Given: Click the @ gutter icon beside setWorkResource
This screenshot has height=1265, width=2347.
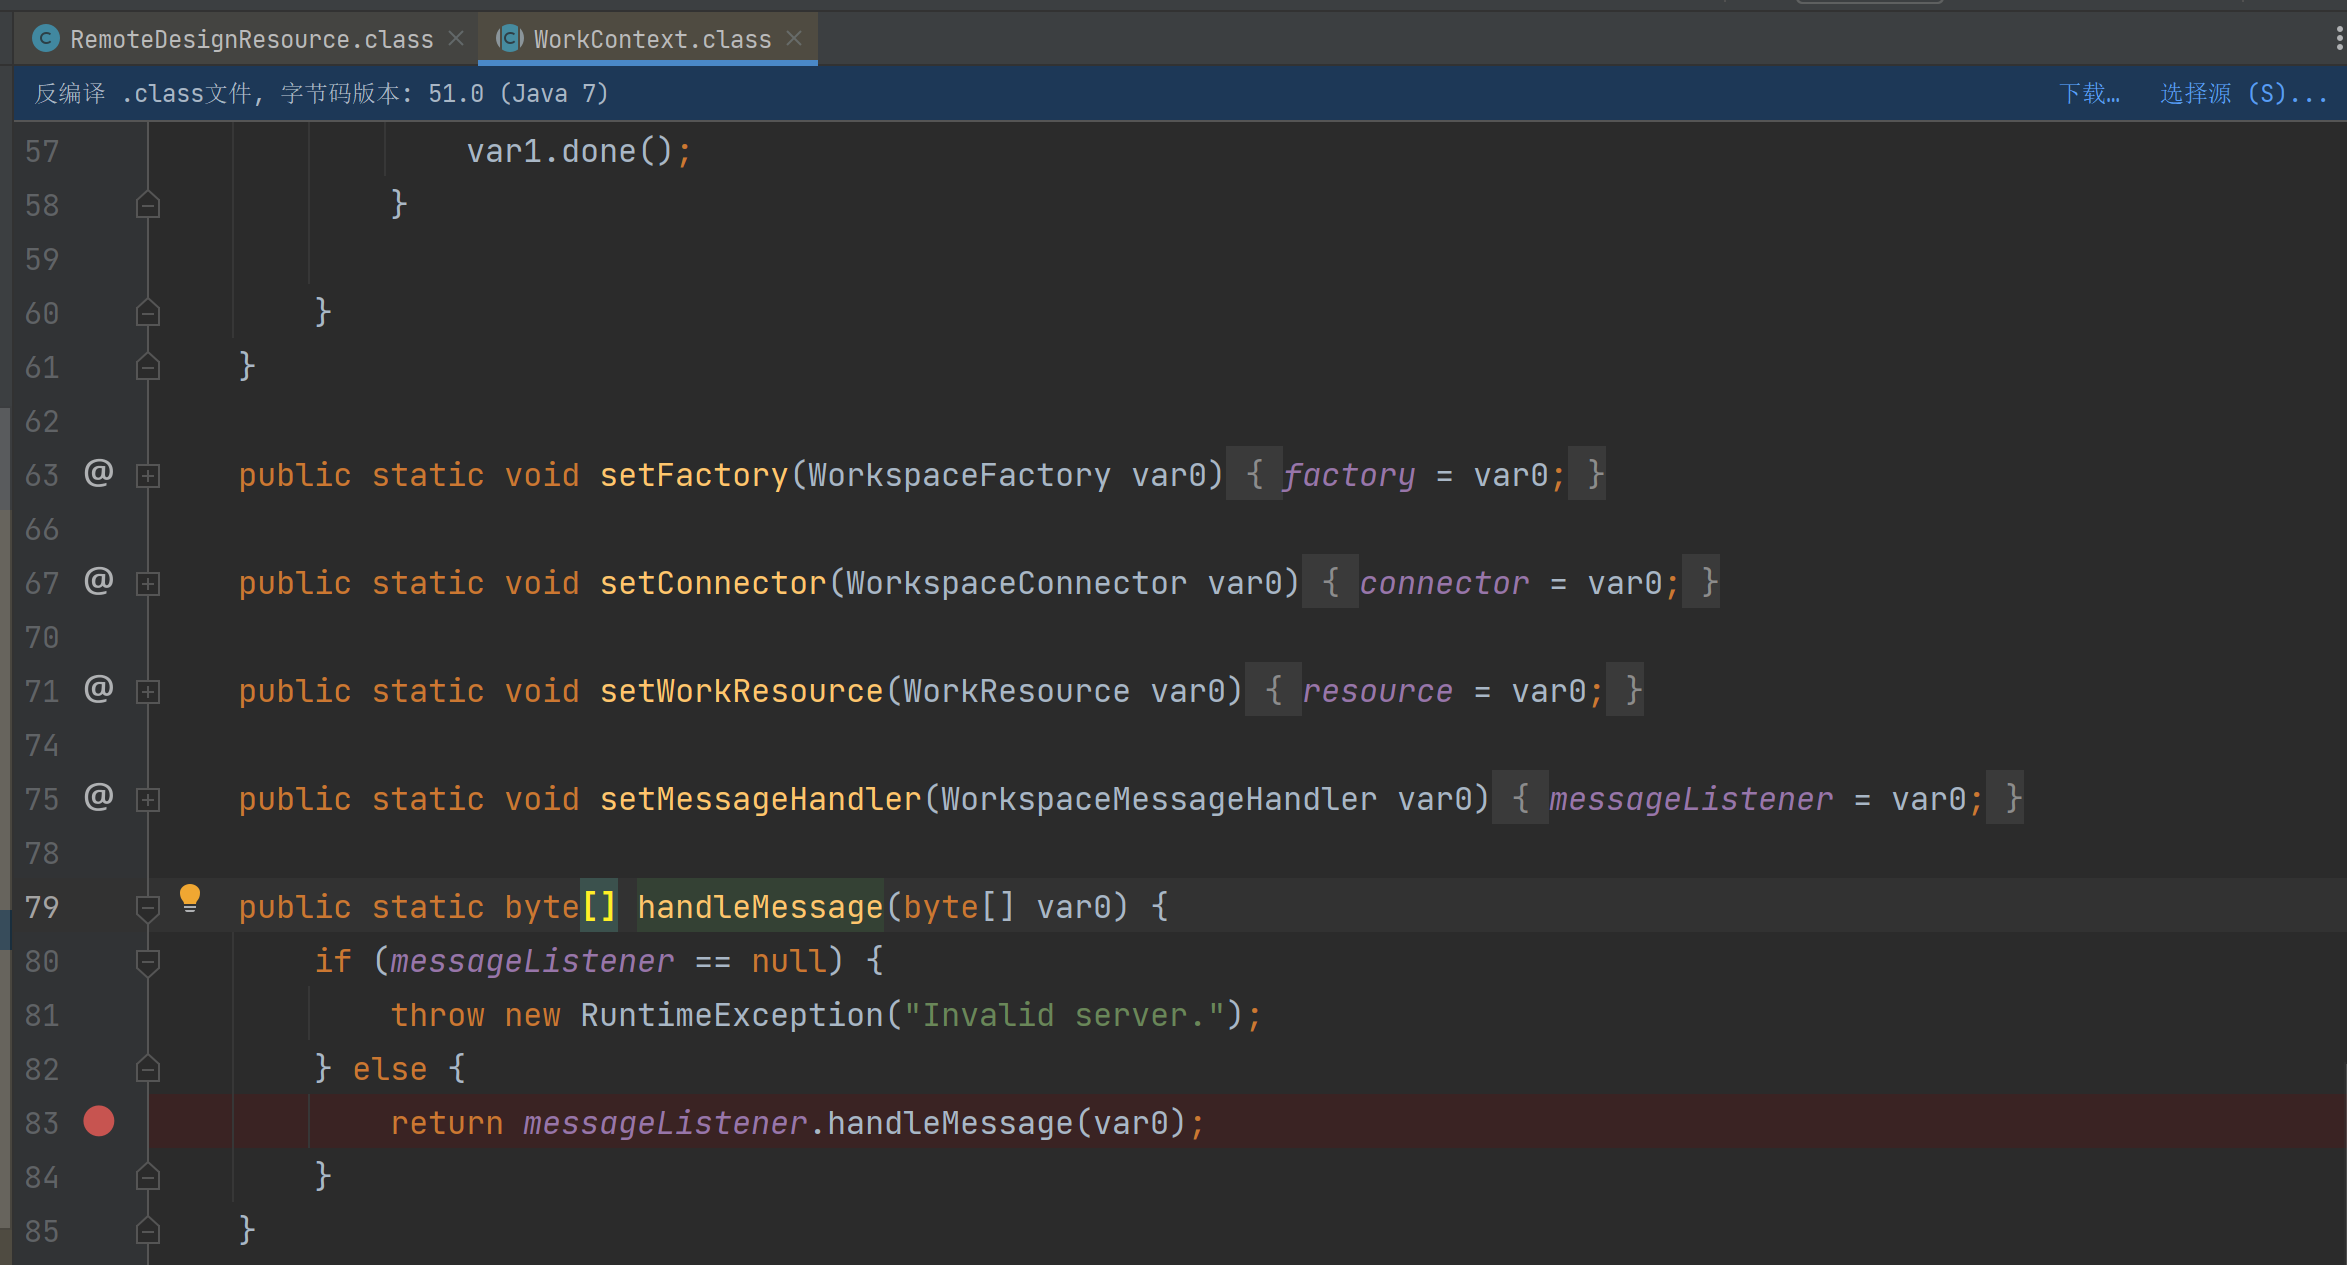Looking at the screenshot, I should pos(98,689).
